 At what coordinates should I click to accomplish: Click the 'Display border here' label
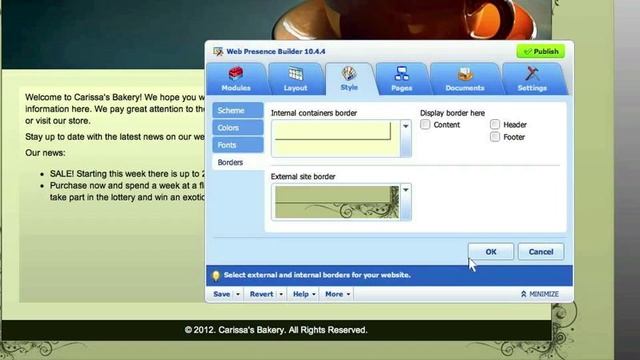pyautogui.click(x=452, y=113)
